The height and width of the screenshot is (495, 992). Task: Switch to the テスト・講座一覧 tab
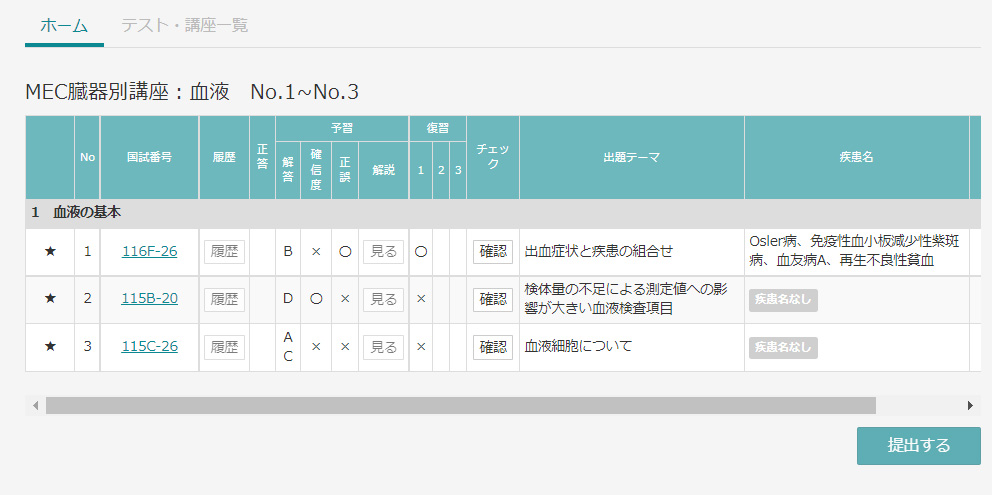pyautogui.click(x=185, y=25)
